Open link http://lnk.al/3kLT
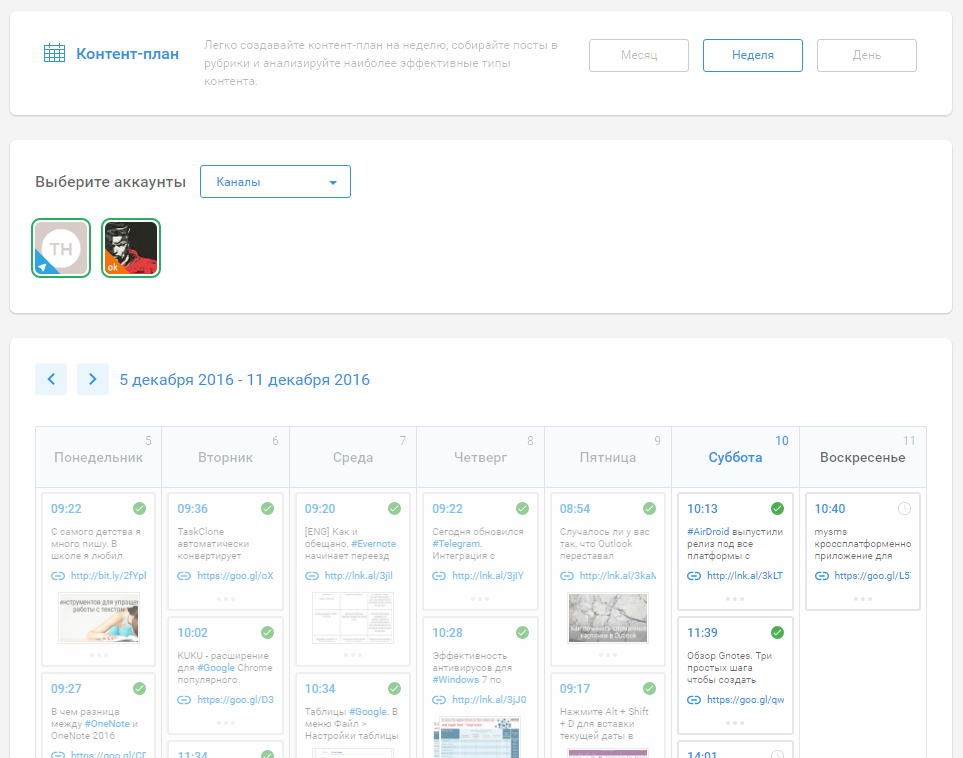The width and height of the screenshot is (963, 758). (745, 576)
